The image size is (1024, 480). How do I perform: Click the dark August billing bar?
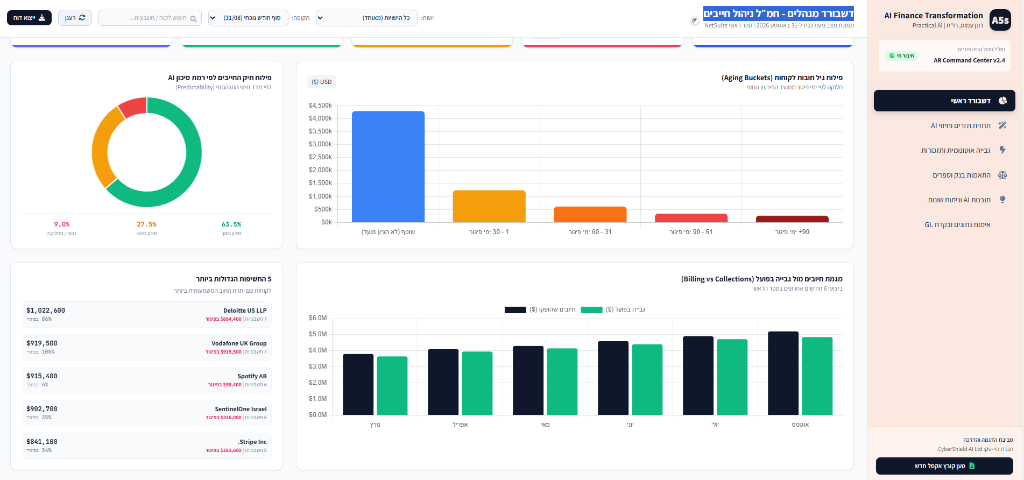(783, 373)
